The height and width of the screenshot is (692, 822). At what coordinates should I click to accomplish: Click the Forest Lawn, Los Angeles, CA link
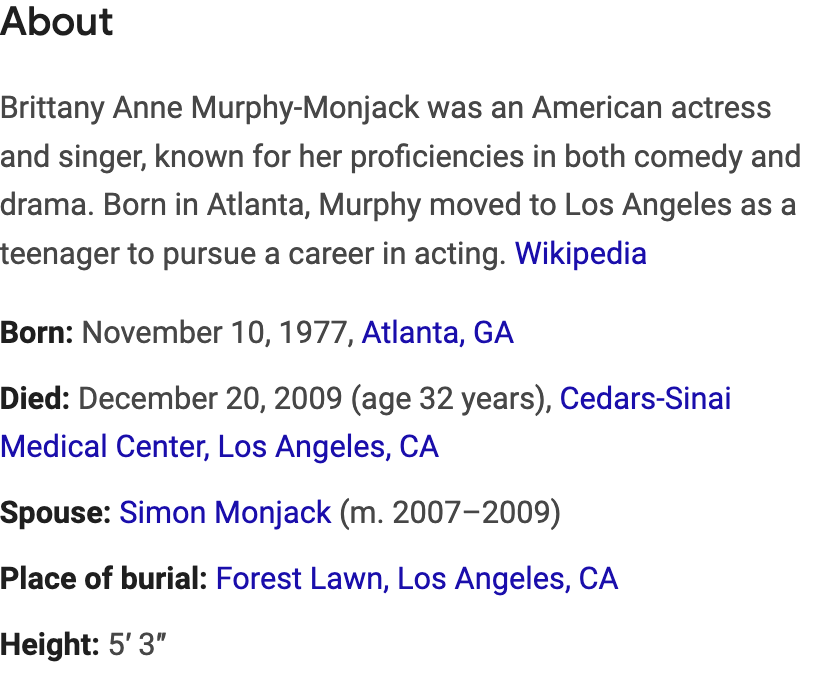pyautogui.click(x=416, y=579)
